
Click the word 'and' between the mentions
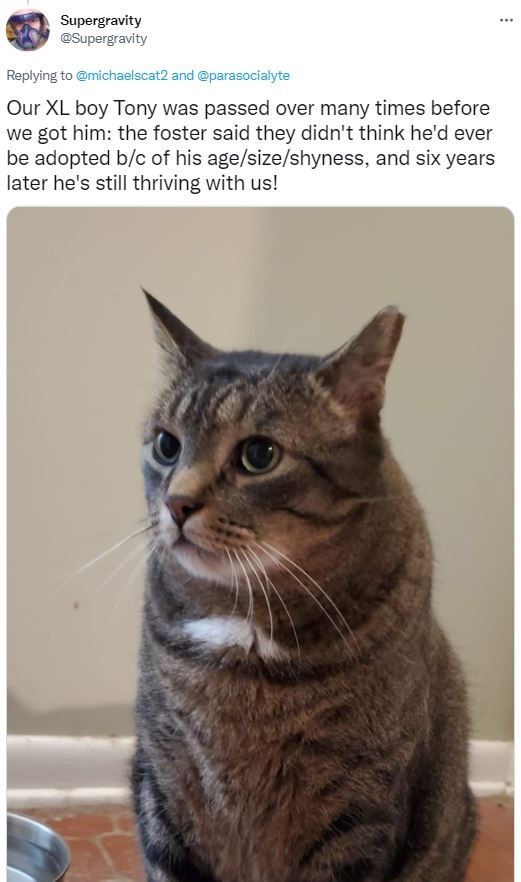point(182,75)
